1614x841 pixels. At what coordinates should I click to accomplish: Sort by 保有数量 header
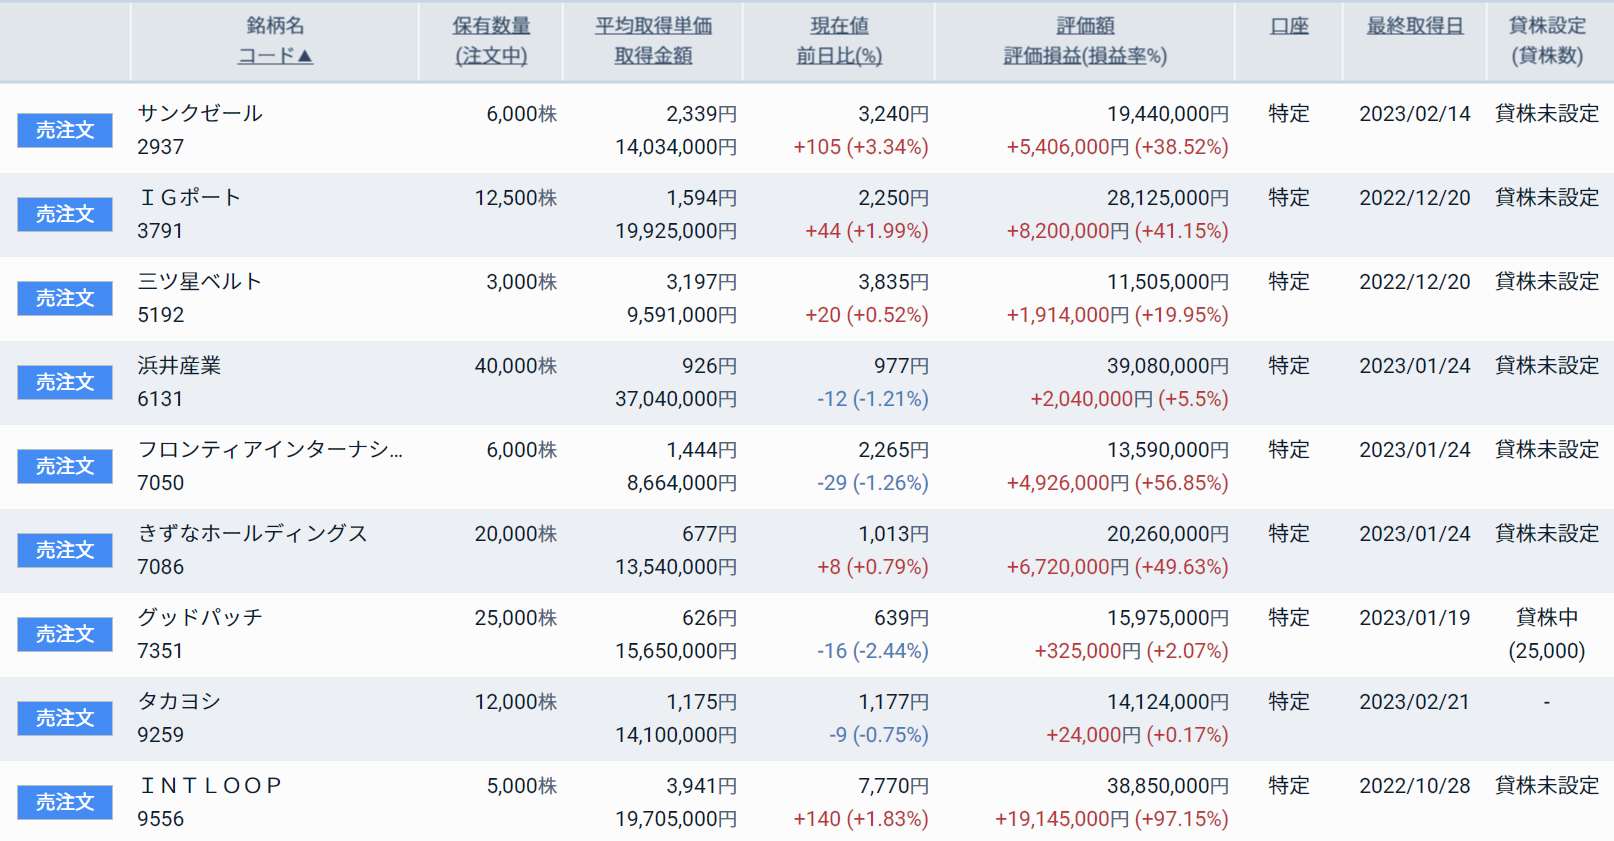tap(491, 26)
